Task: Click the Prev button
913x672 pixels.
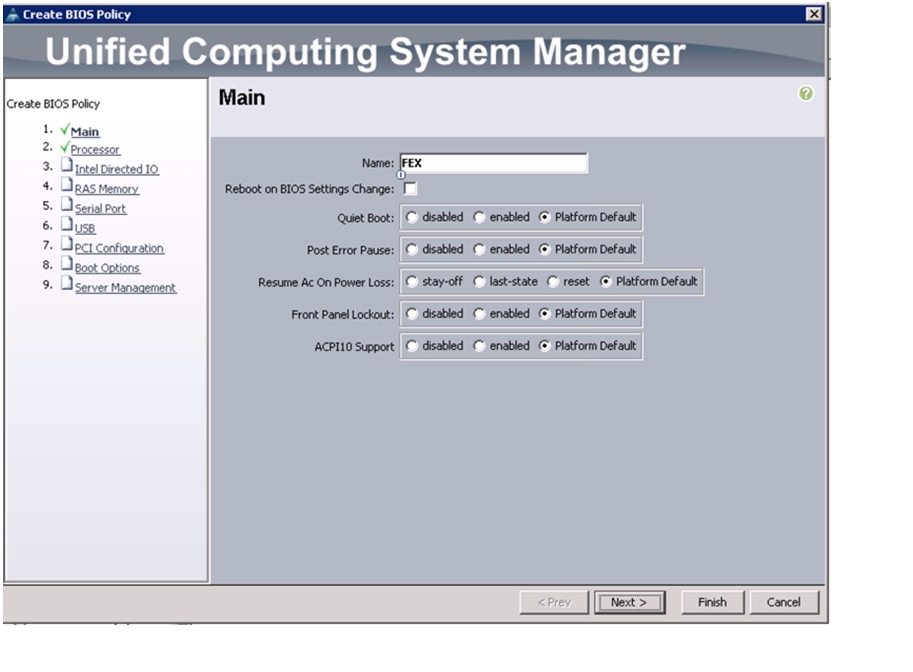Action: [x=554, y=602]
